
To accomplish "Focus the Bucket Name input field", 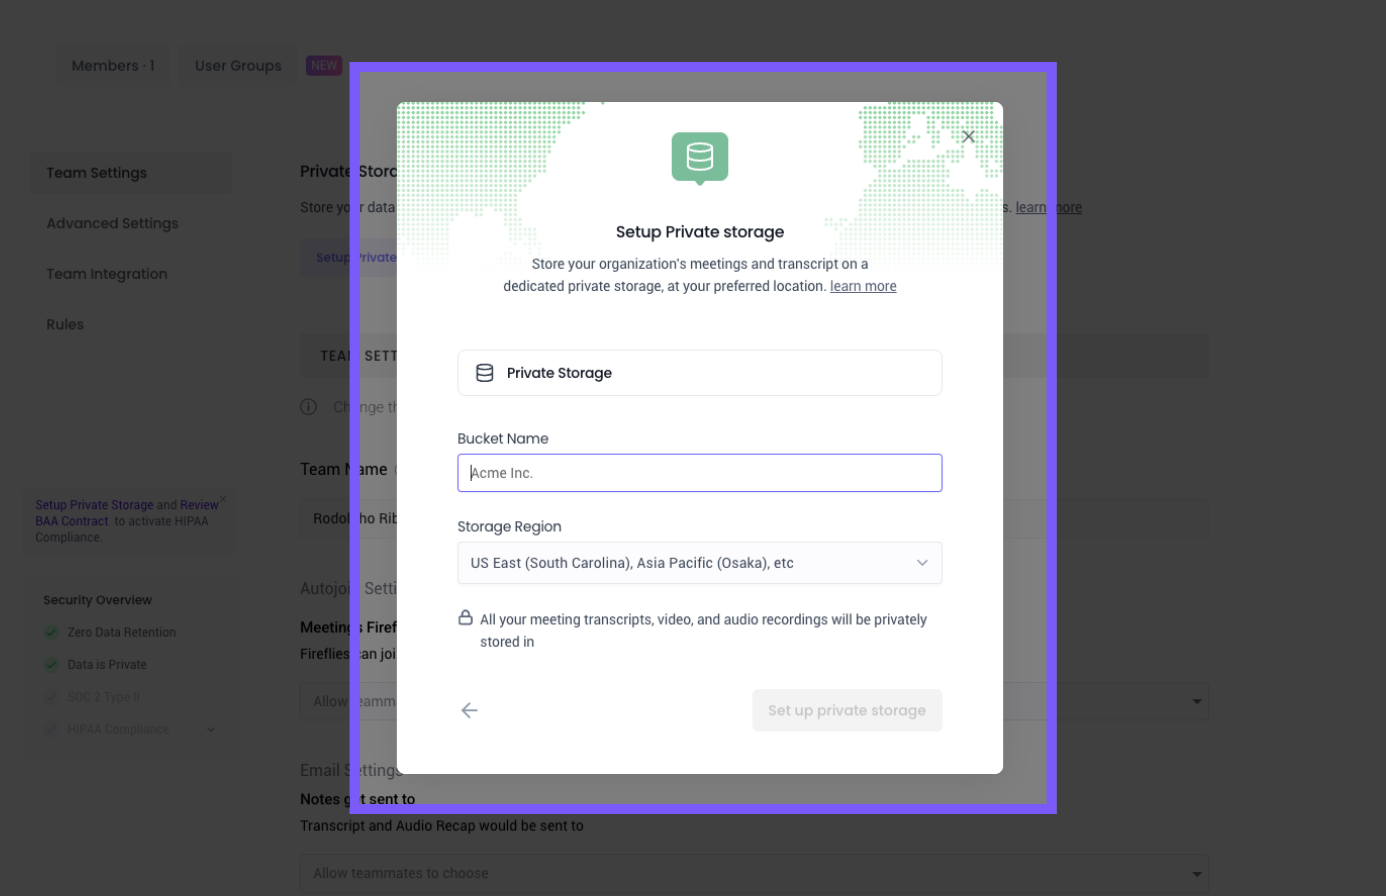I will pos(700,473).
